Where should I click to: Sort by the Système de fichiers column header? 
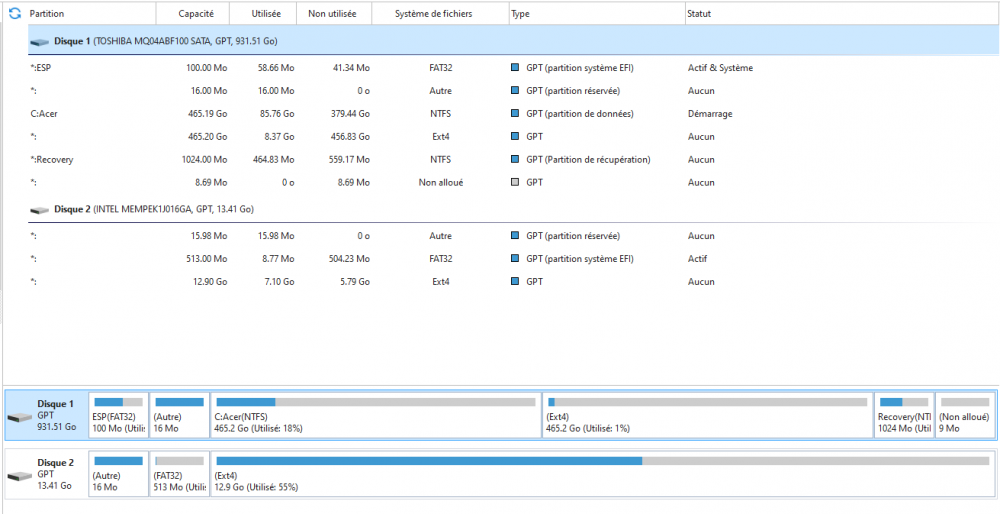click(434, 14)
